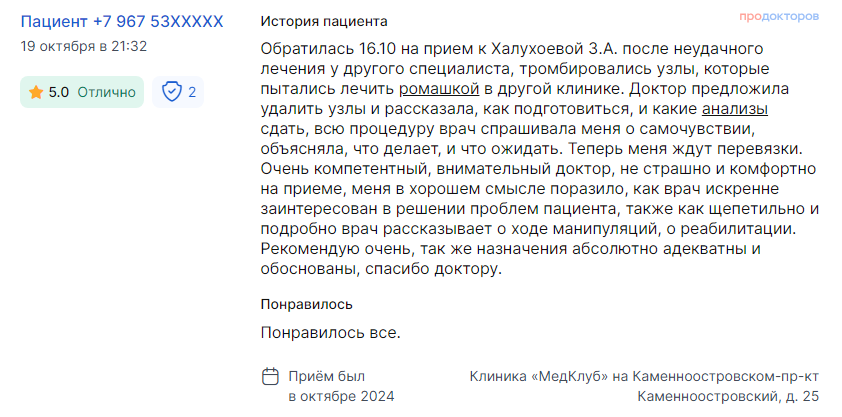
Task: Click the Отлично rating label
Action: click(106, 92)
